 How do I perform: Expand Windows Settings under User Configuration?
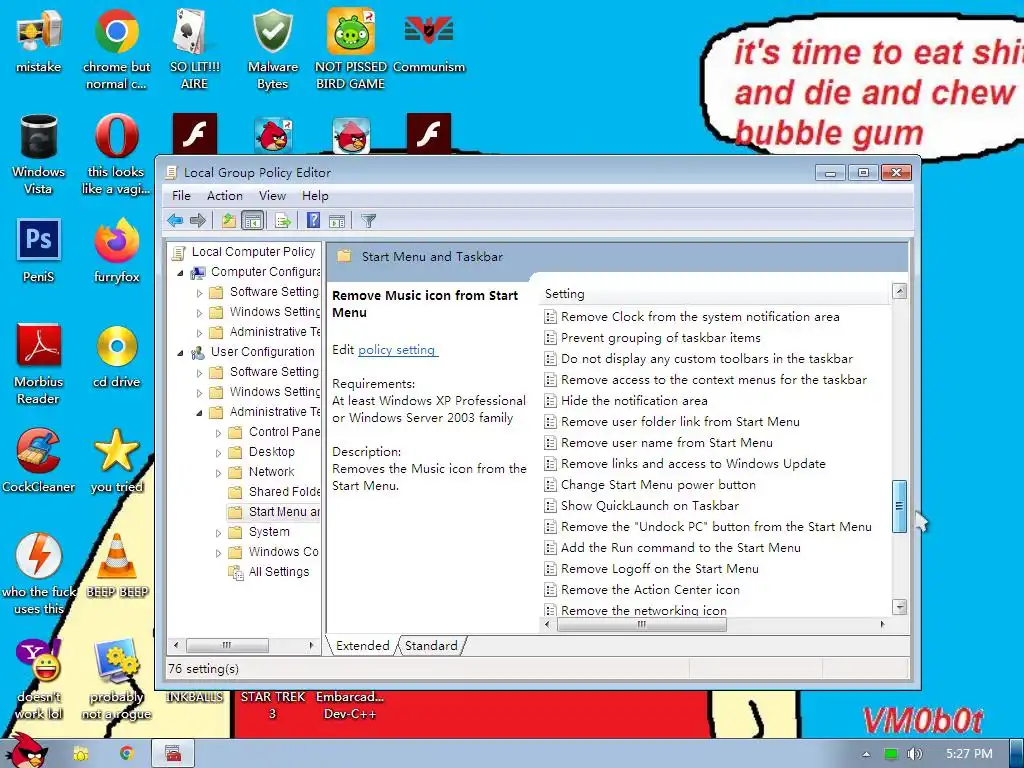[x=200, y=393]
